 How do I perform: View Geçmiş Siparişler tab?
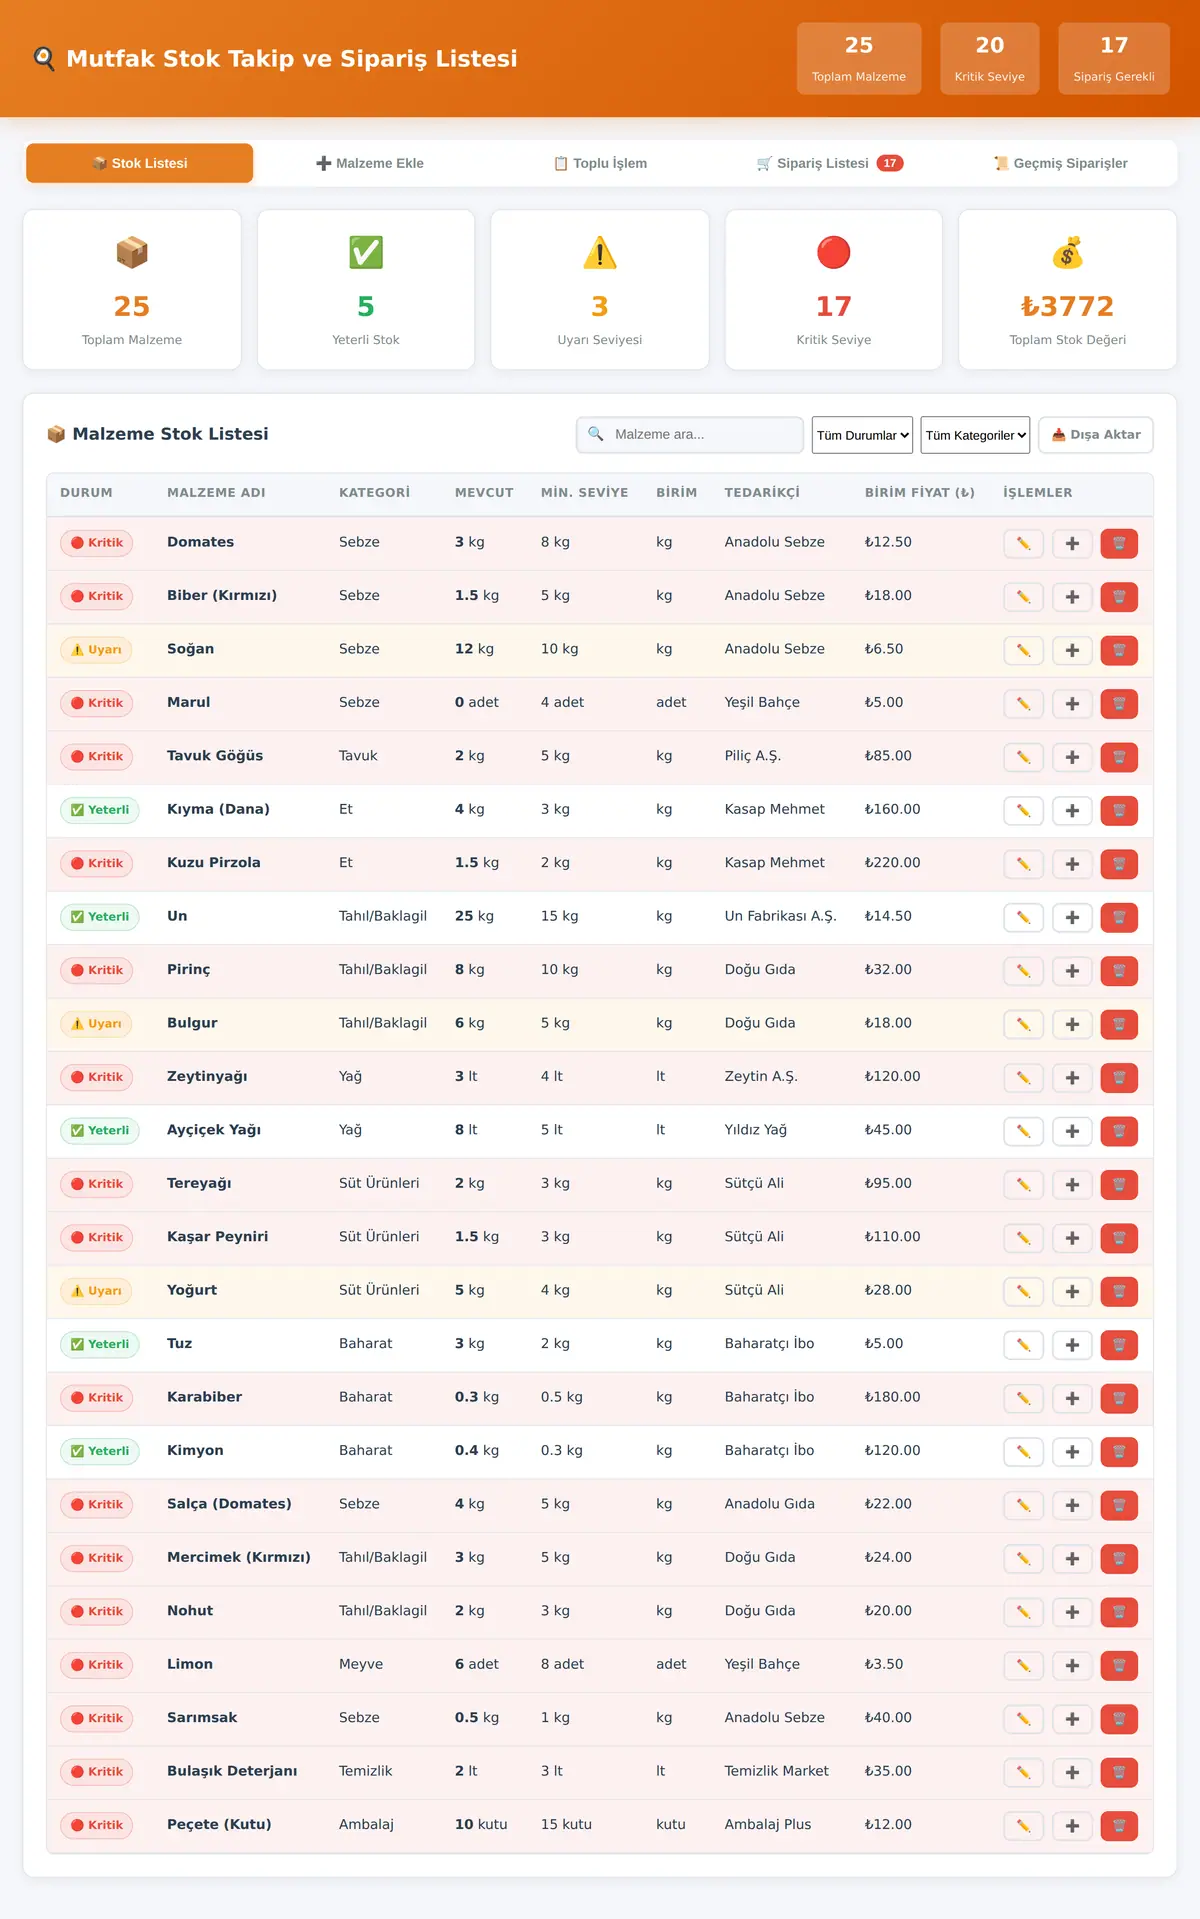tap(1060, 163)
